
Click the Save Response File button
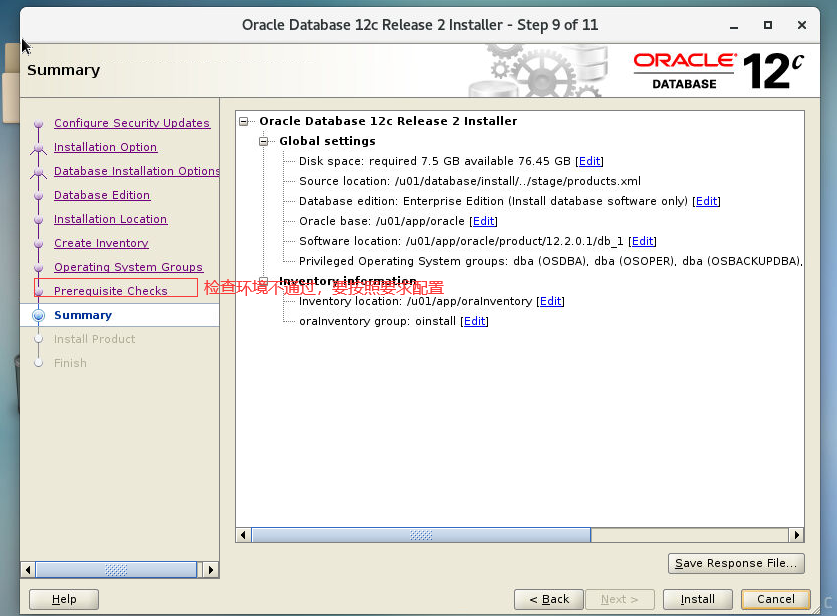[736, 563]
